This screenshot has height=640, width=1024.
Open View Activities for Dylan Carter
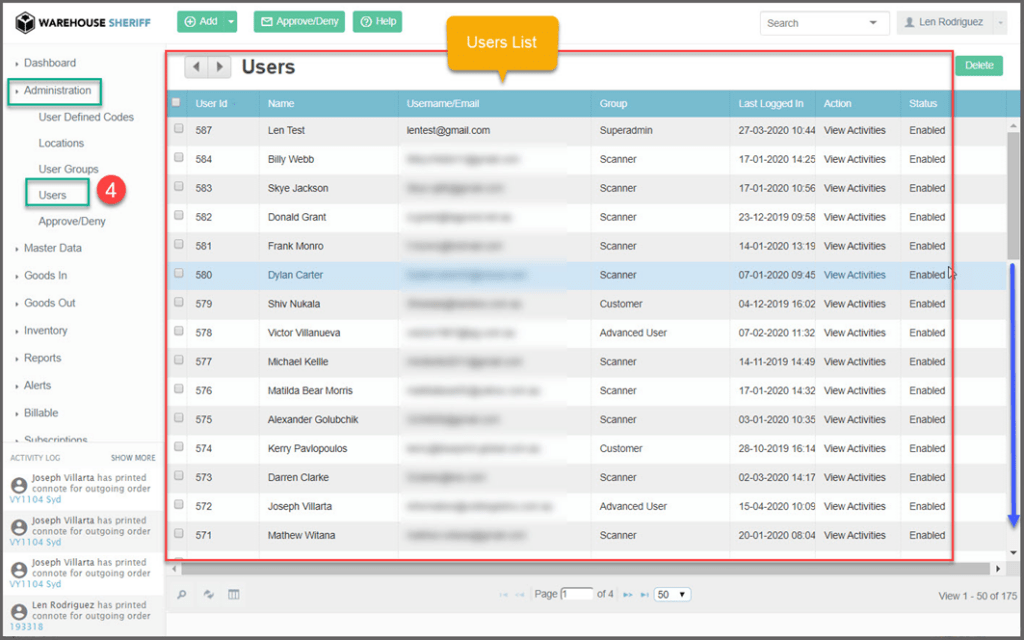(854, 275)
